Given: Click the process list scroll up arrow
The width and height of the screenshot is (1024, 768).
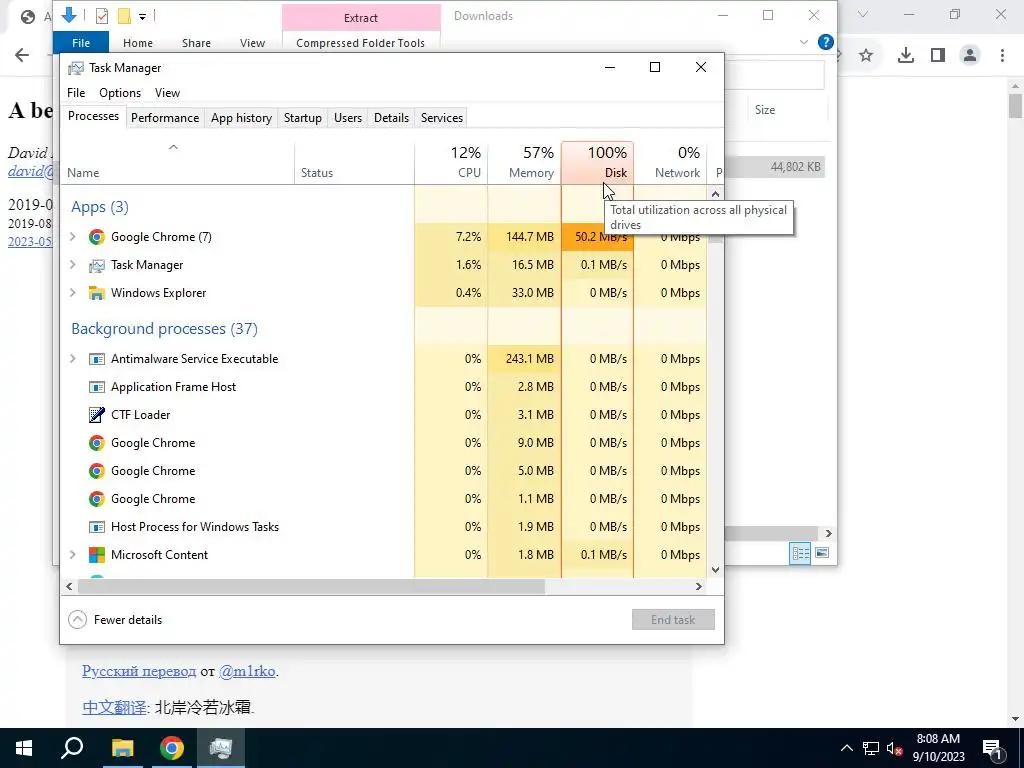Looking at the screenshot, I should click(716, 194).
